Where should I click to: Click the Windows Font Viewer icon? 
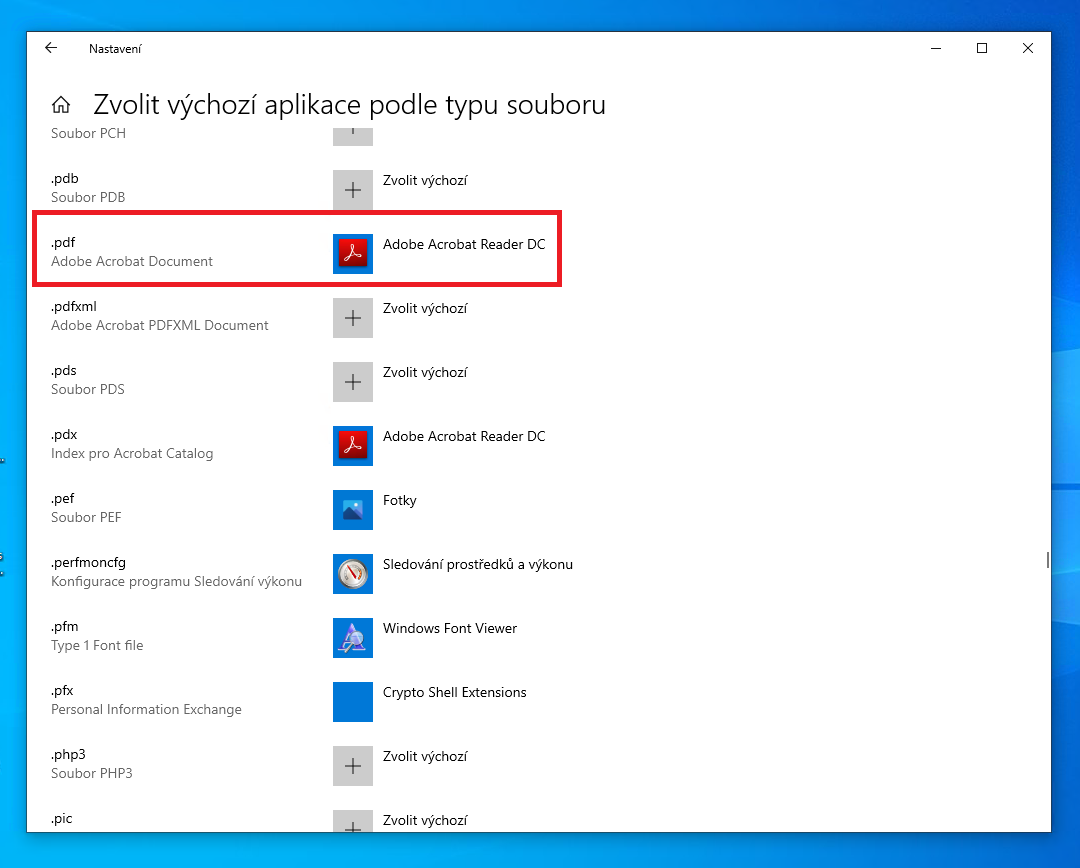(353, 638)
